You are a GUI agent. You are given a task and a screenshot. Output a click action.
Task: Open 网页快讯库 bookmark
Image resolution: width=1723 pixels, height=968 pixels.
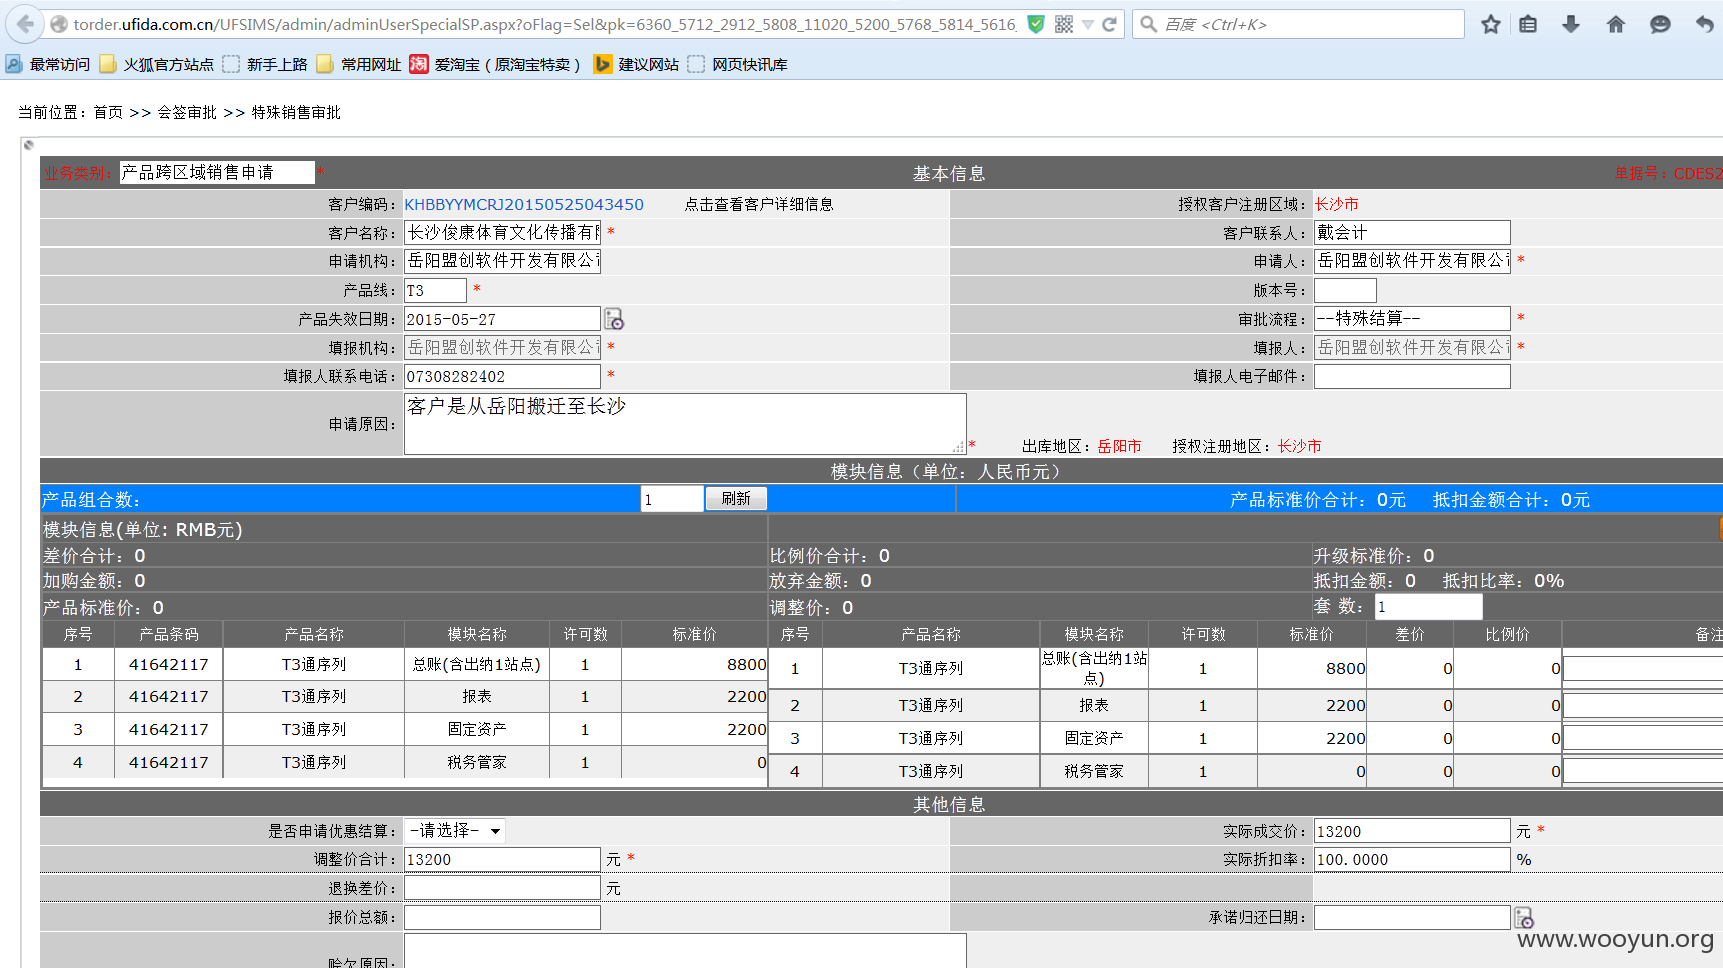738,64
